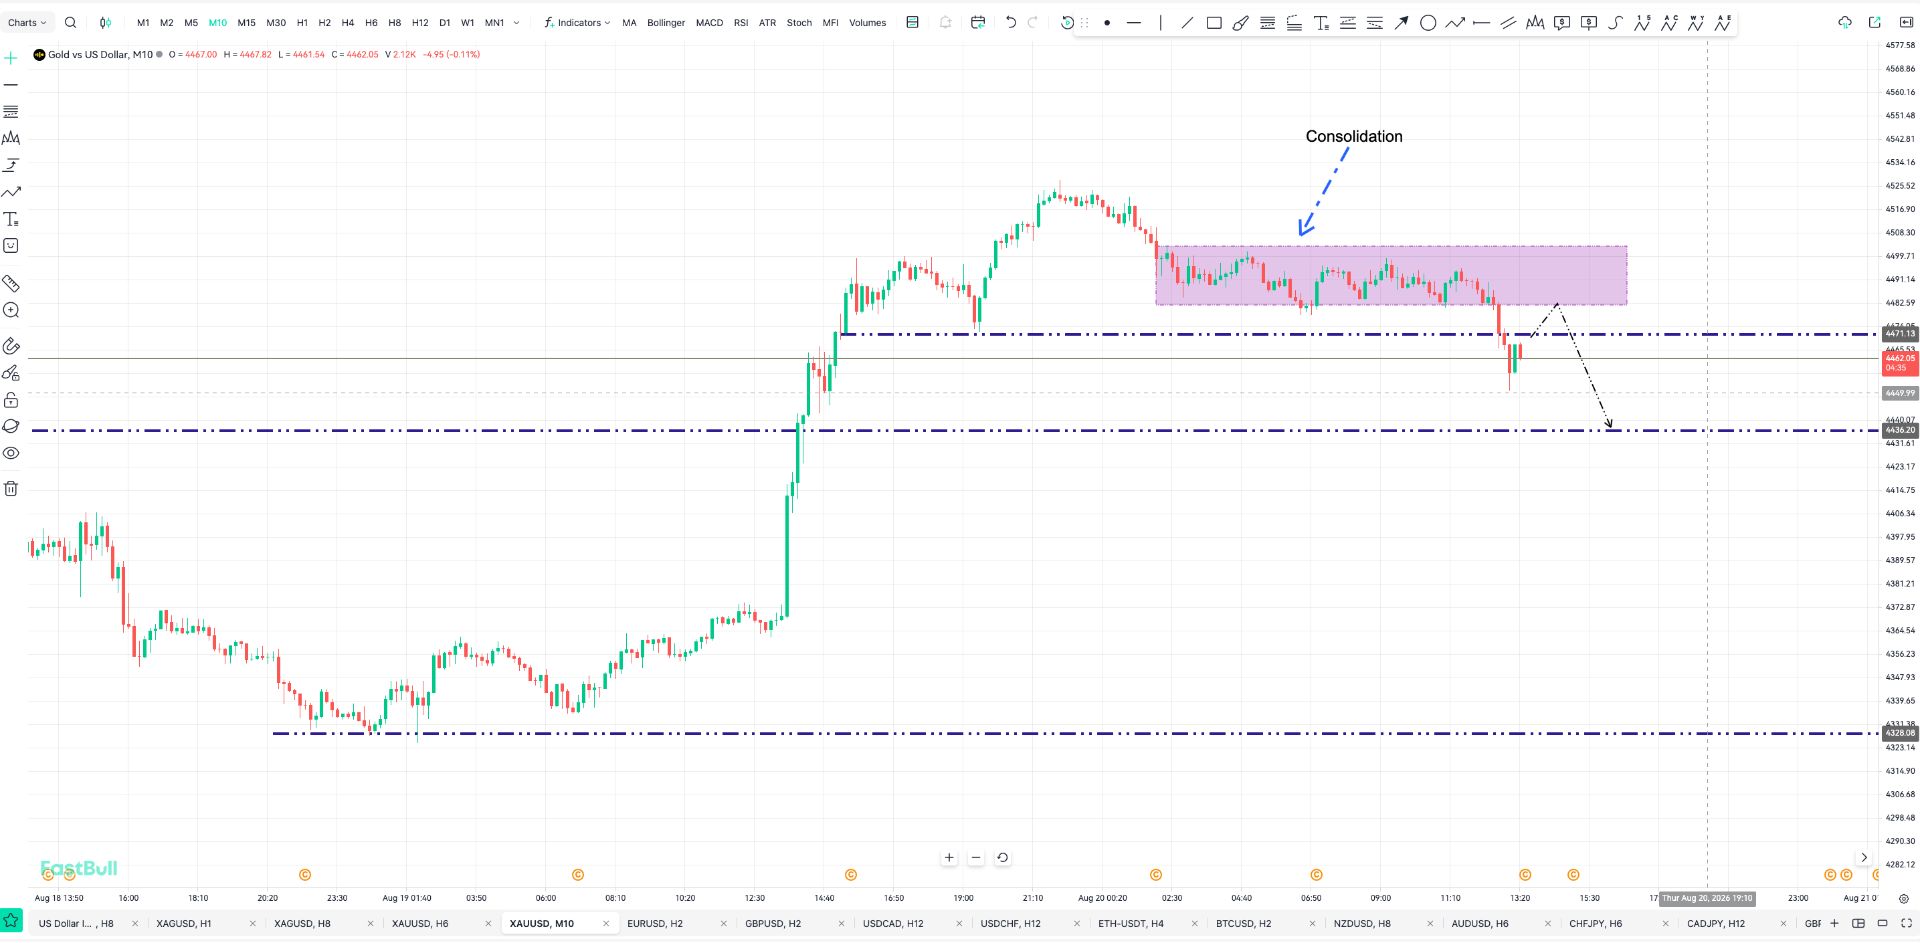Add a new chart tab
The height and width of the screenshot is (943, 1920).
[x=1834, y=923]
